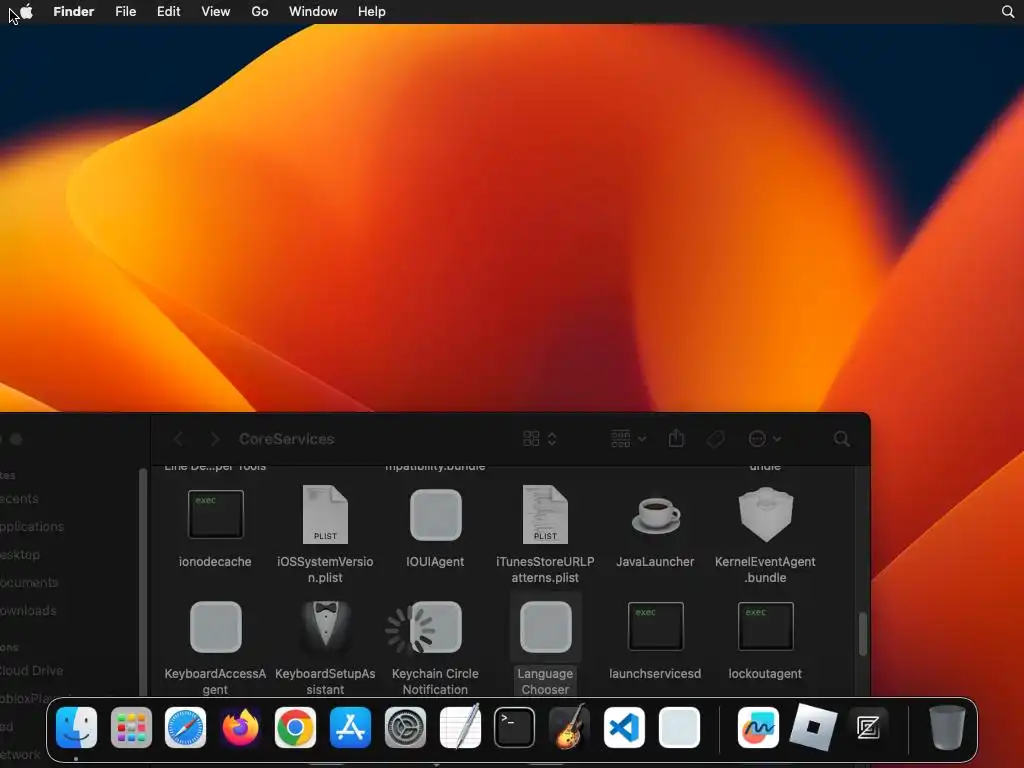
Task: Open iCloud Drive in Finder sidebar
Action: (31, 671)
